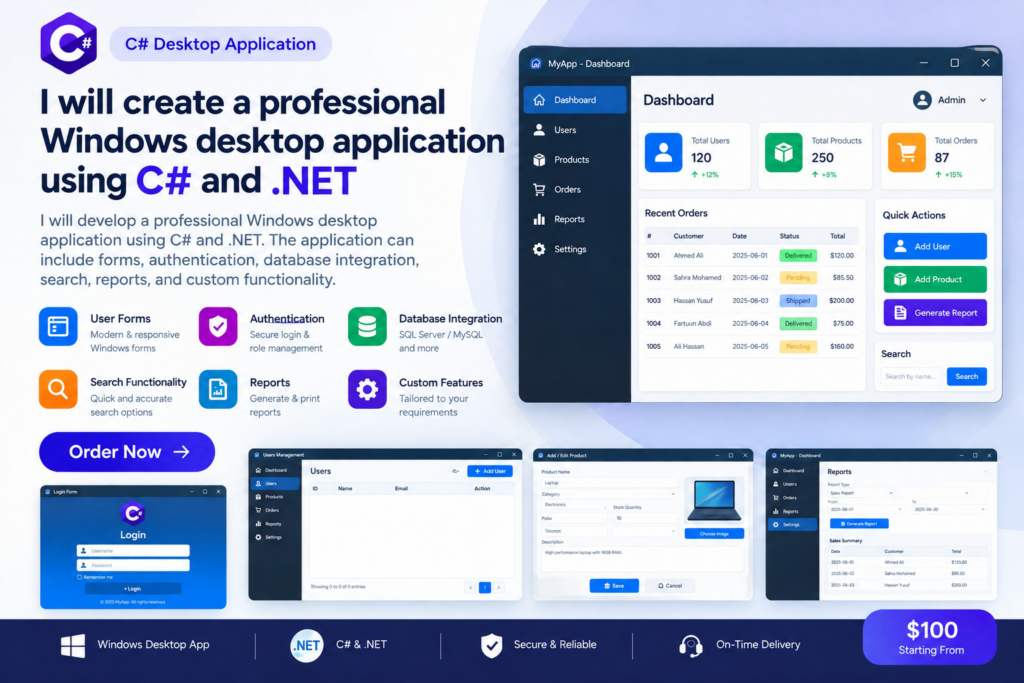Click the home icon in the main title bar
This screenshot has width=1024, height=683.
[x=536, y=63]
